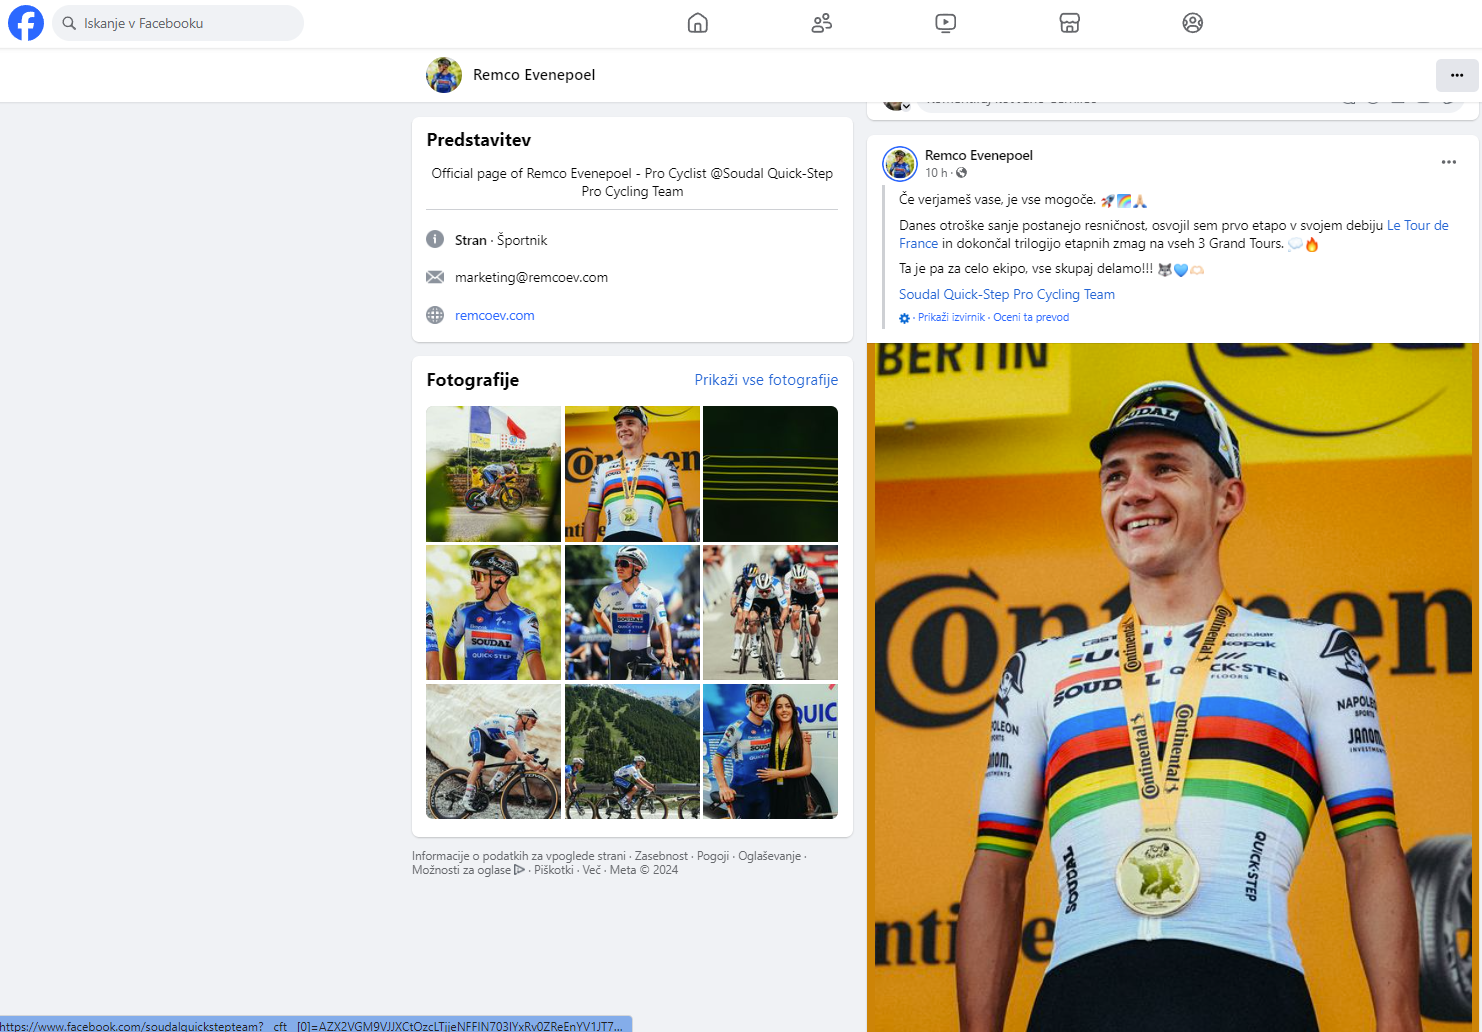Open the remcoev.com website link
Image resolution: width=1482 pixels, height=1032 pixels.
coord(495,316)
